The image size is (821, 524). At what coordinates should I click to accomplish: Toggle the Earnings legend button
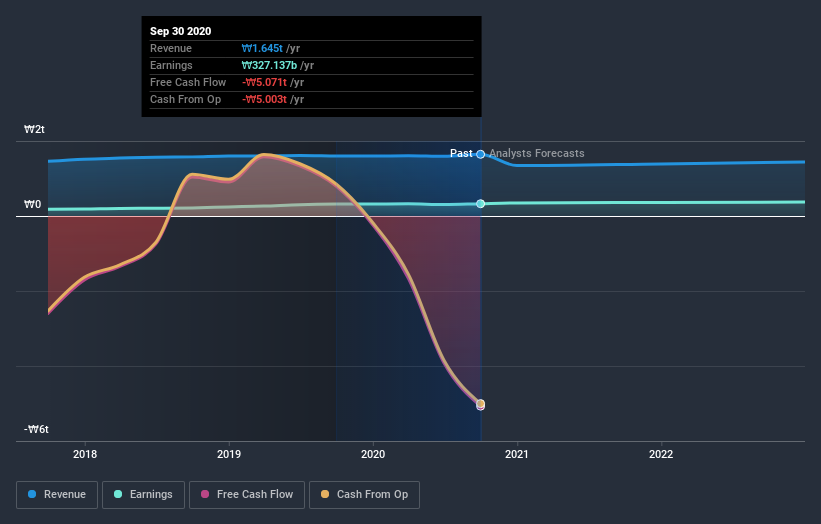point(143,495)
